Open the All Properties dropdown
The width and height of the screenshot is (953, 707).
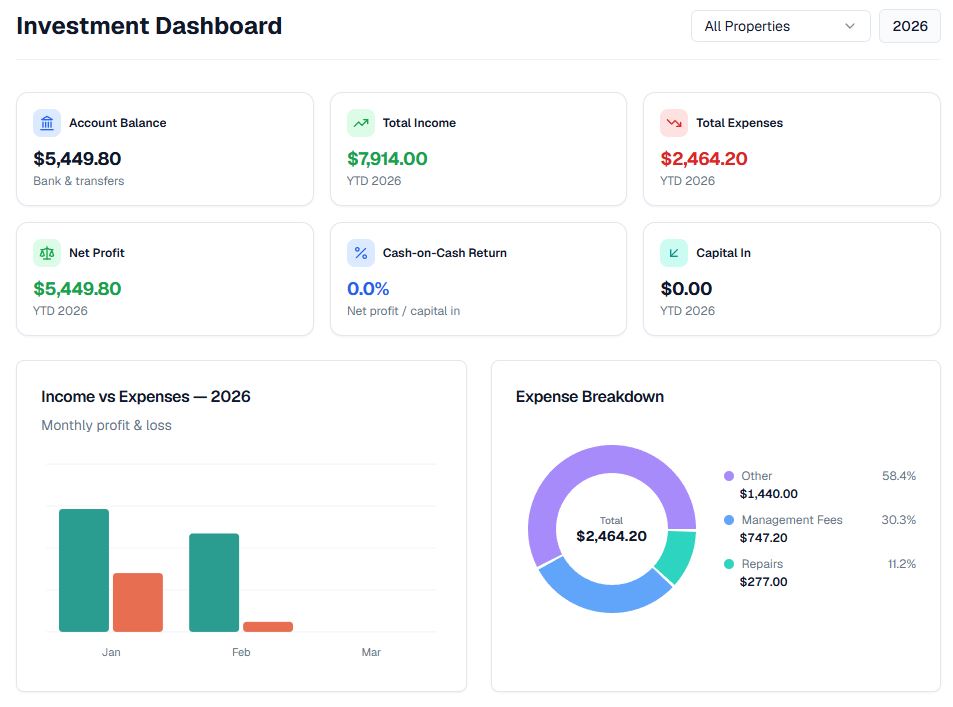point(779,26)
